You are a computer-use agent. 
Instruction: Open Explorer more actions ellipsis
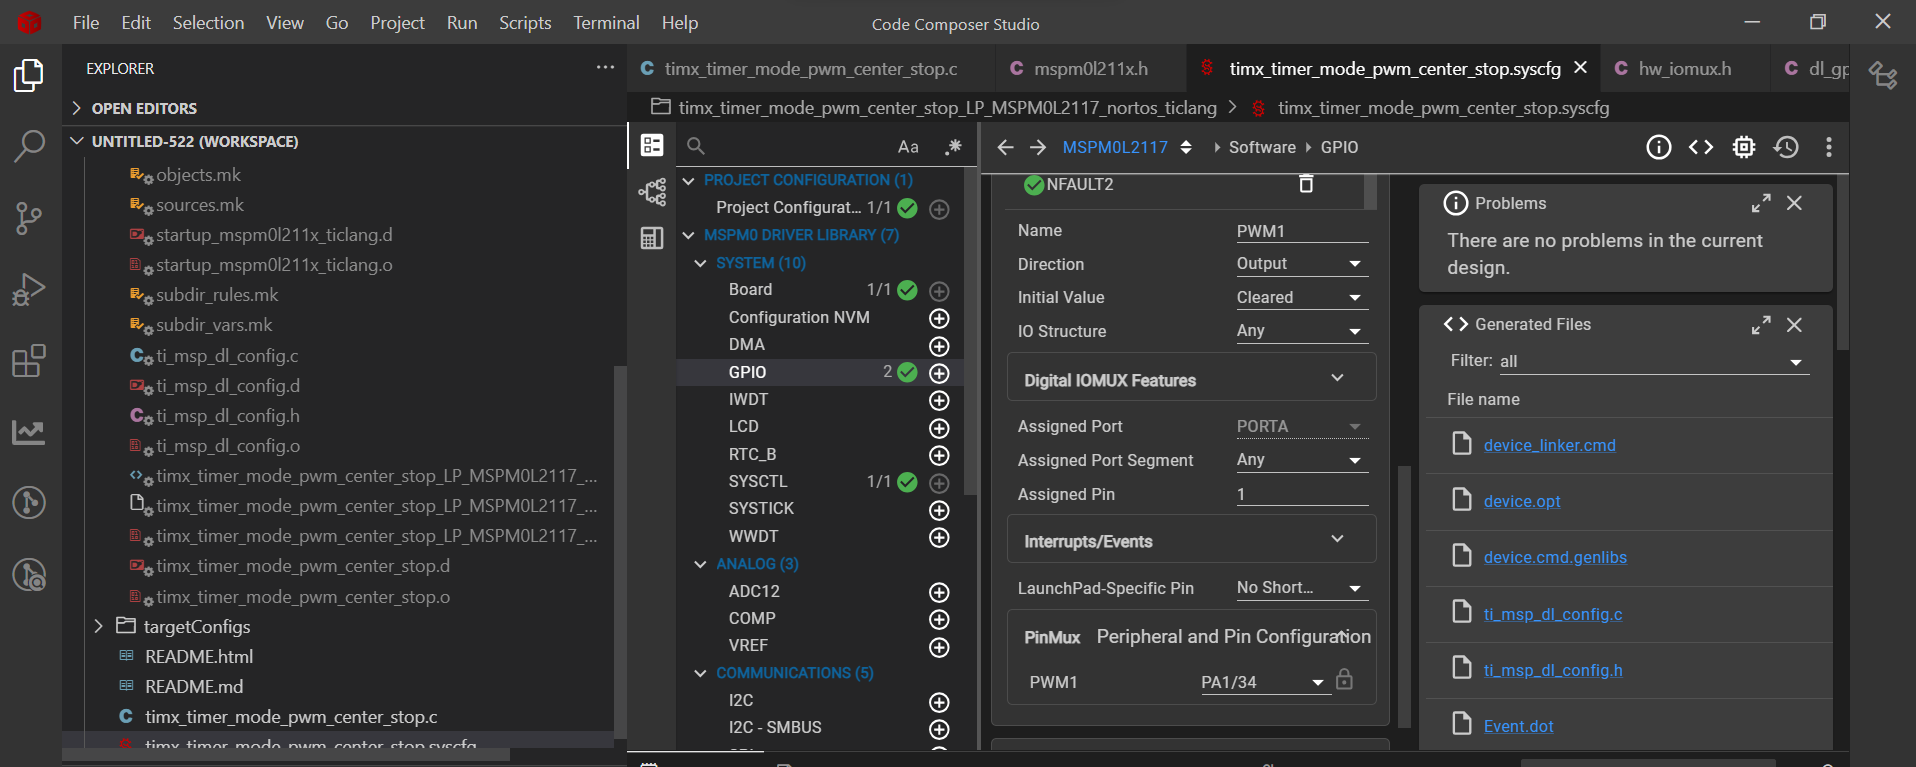pyautogui.click(x=605, y=68)
